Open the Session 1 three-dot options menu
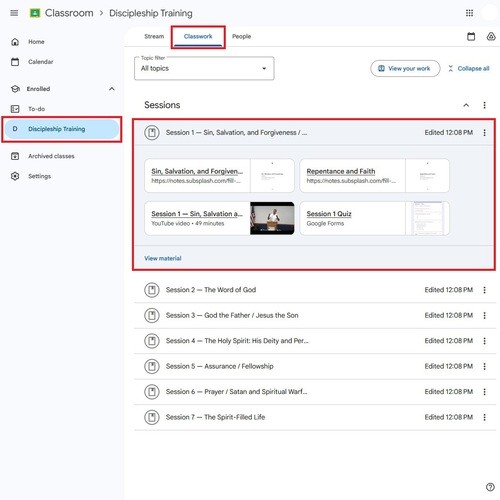Viewport: 500px width, 500px height. tap(484, 133)
